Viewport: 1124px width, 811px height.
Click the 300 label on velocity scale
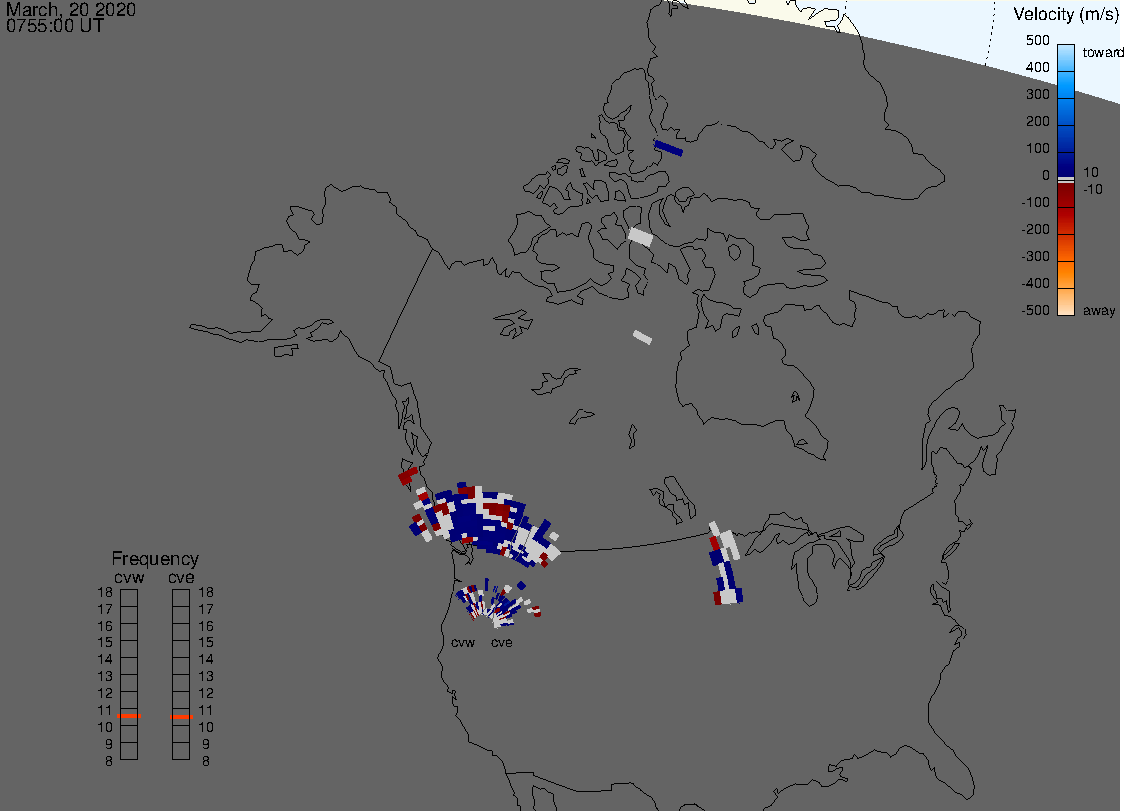coord(1037,95)
